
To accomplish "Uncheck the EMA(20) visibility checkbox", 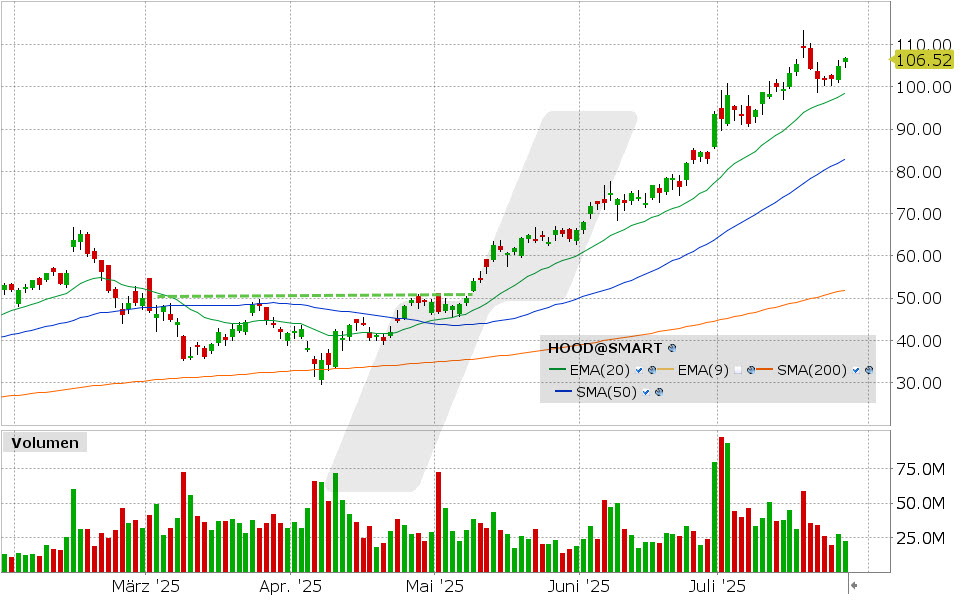I will click(x=639, y=370).
